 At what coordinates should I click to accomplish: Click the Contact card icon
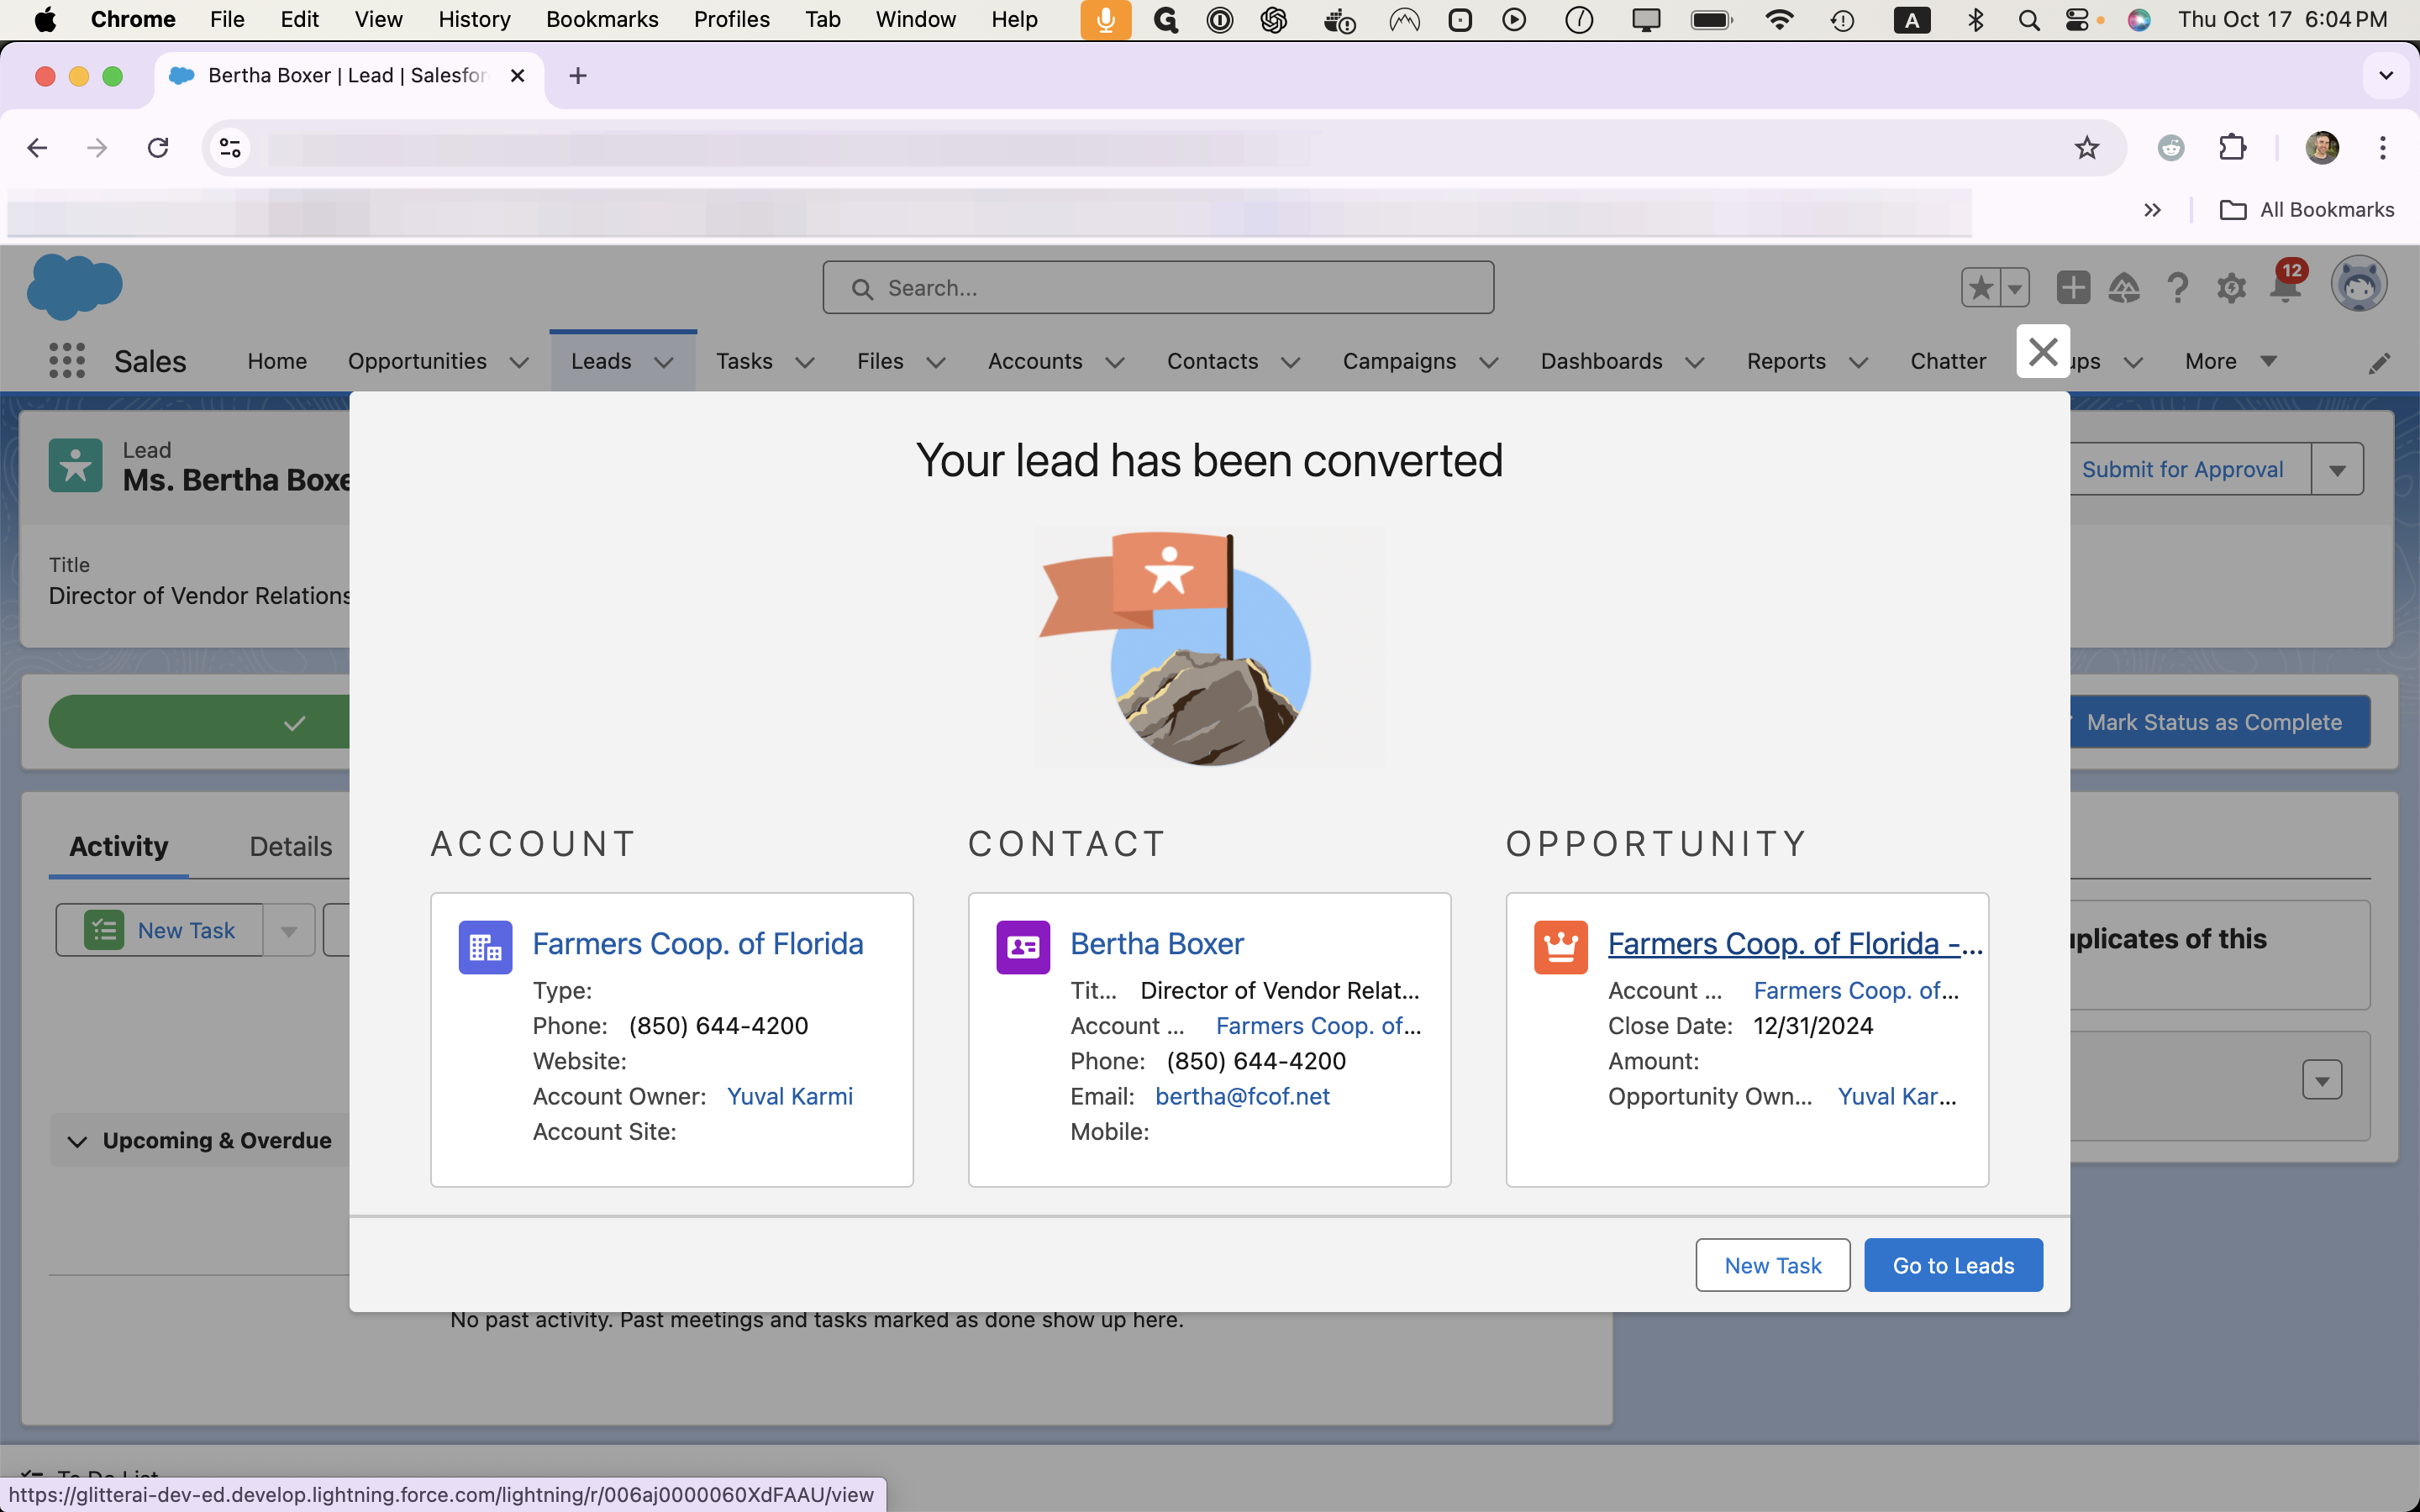[1023, 946]
